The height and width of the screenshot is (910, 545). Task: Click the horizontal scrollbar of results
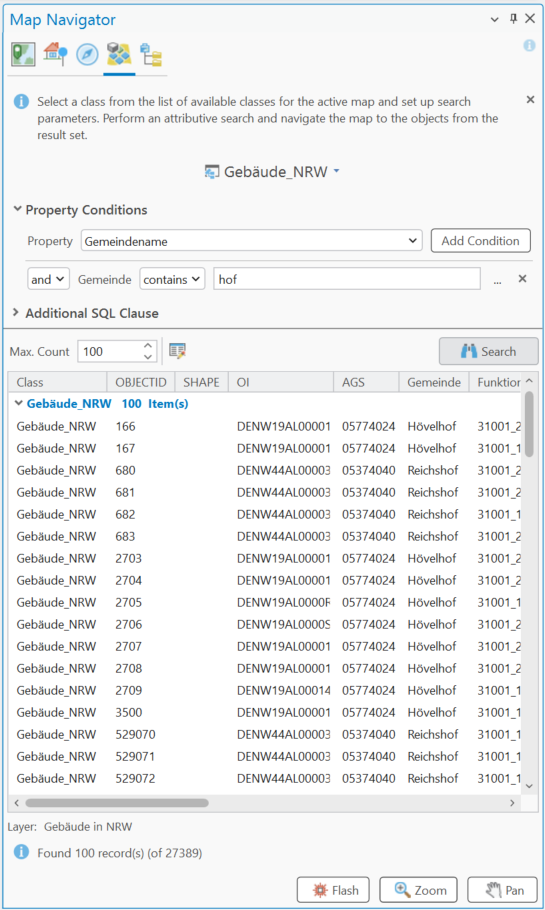coord(117,803)
